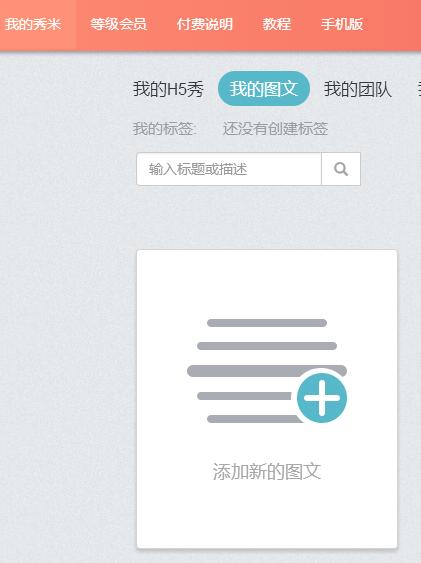421x563 pixels.
Task: Click the 还没有创建标签 text
Action: pos(275,129)
